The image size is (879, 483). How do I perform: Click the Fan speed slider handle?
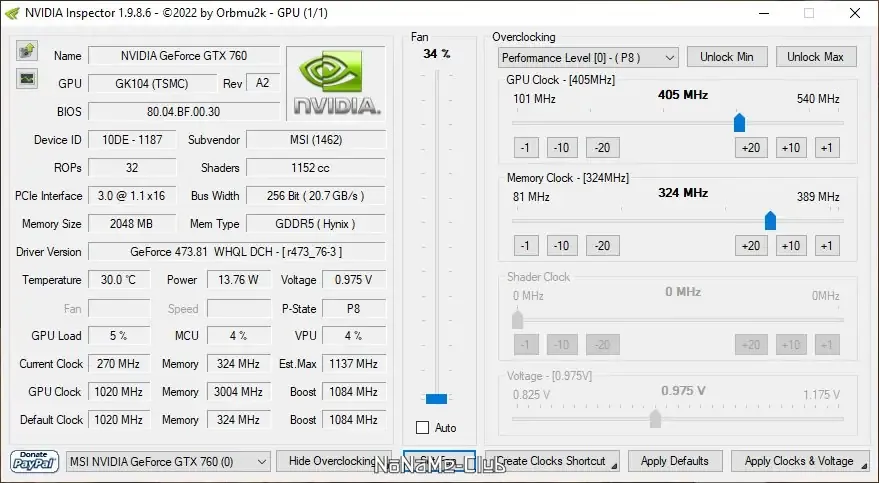pos(437,399)
